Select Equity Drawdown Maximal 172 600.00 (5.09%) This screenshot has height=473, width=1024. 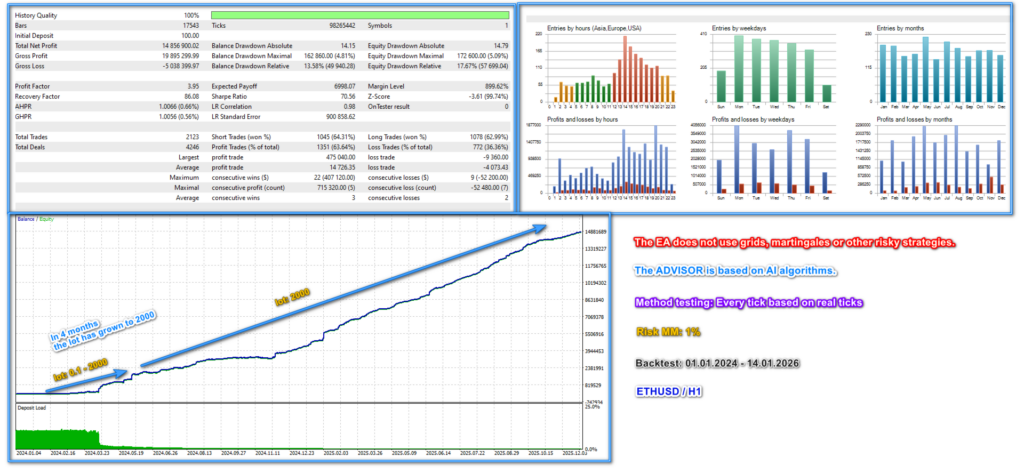484,56
